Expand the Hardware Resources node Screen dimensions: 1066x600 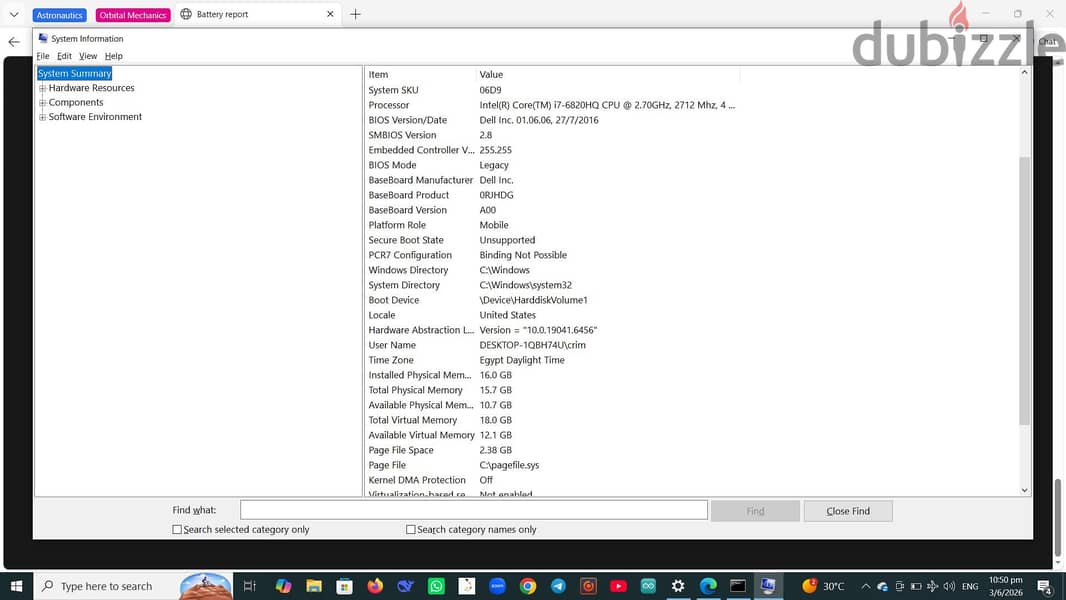coord(42,88)
